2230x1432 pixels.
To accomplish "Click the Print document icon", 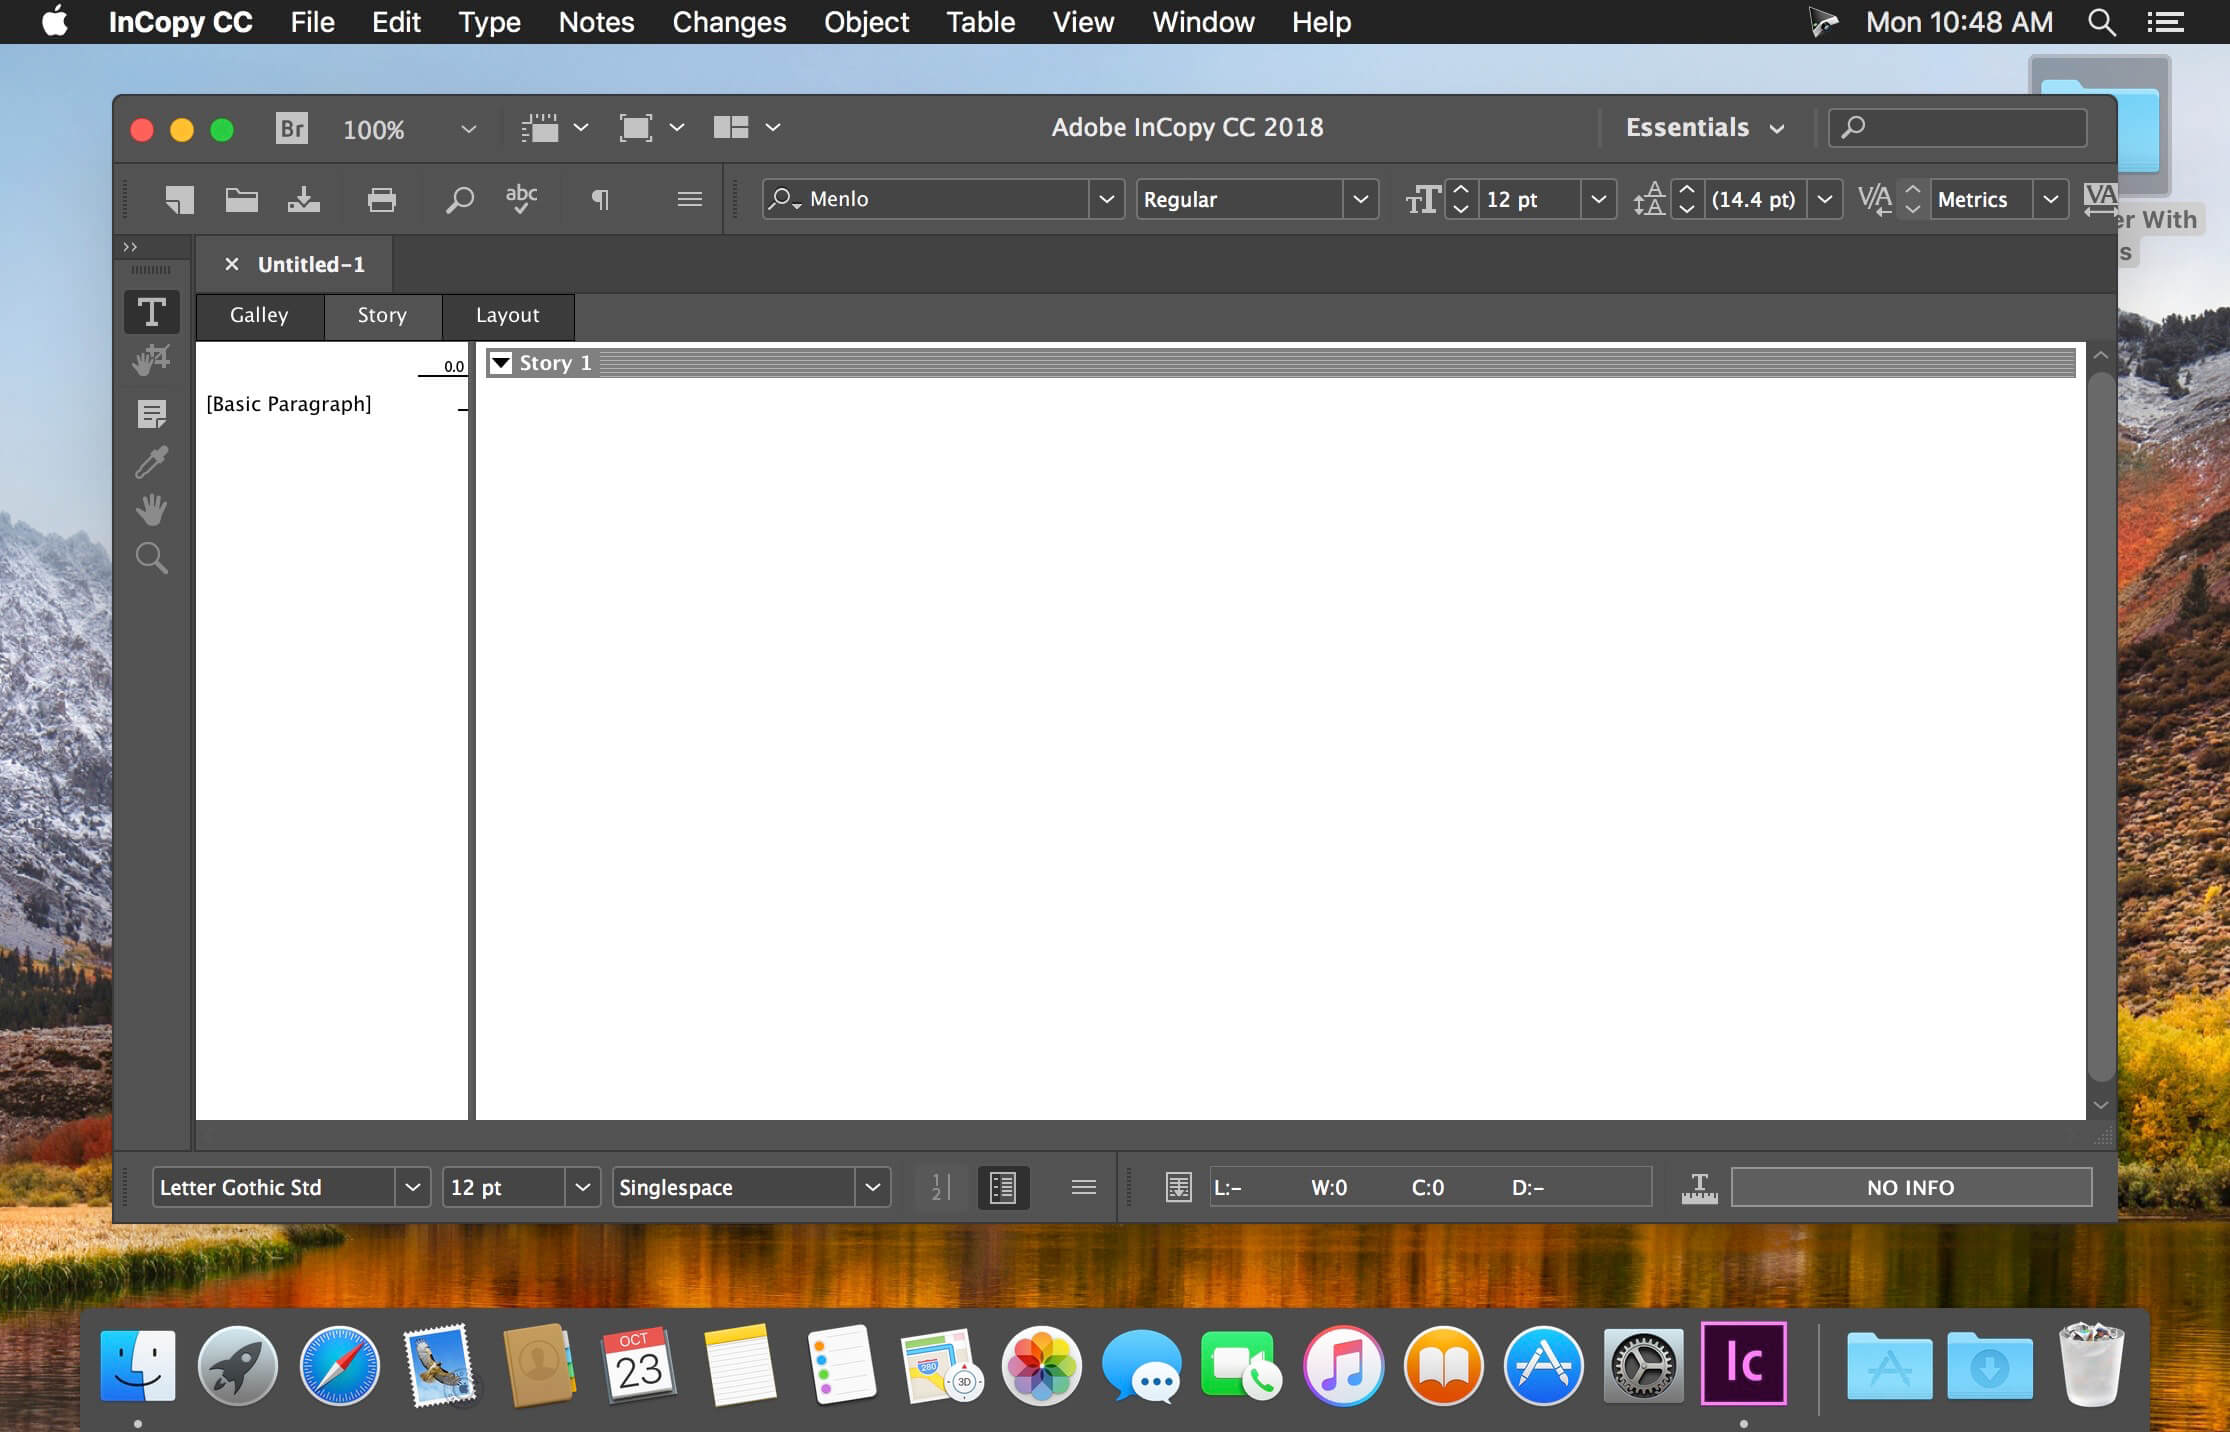I will pos(381,199).
